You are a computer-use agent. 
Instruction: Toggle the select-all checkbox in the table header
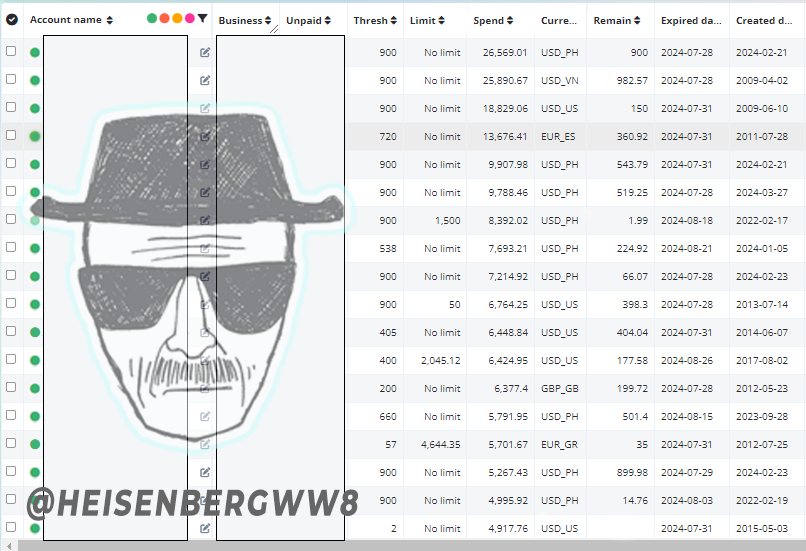11,20
